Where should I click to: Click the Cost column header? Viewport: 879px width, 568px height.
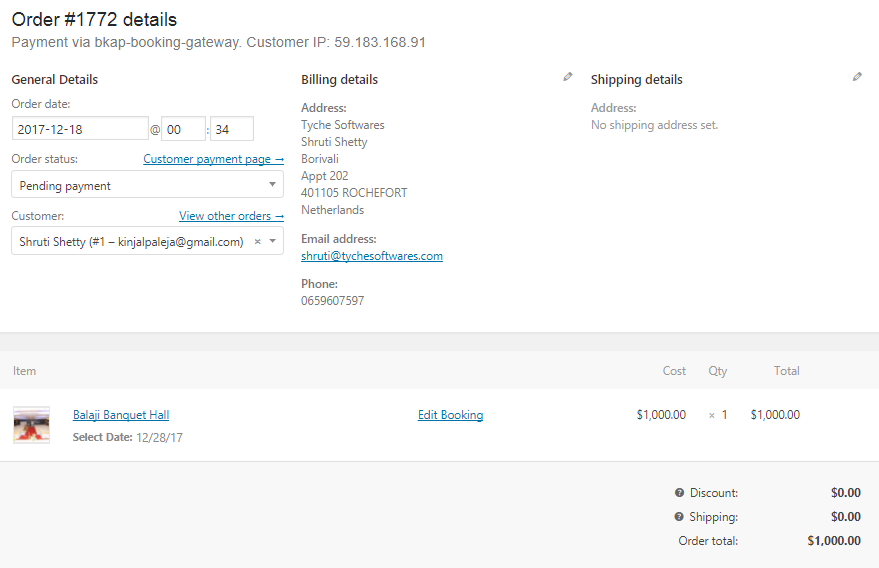pos(674,371)
